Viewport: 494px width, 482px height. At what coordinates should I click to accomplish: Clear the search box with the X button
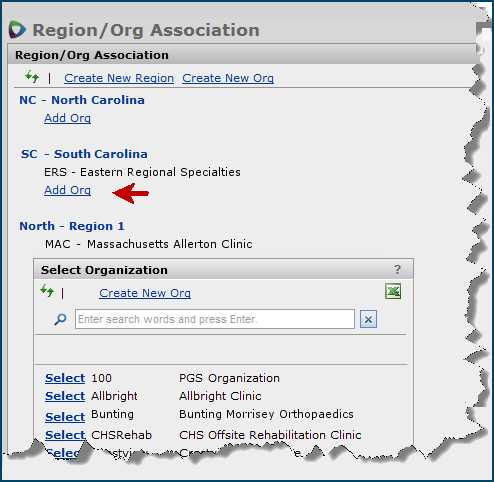pyautogui.click(x=368, y=319)
